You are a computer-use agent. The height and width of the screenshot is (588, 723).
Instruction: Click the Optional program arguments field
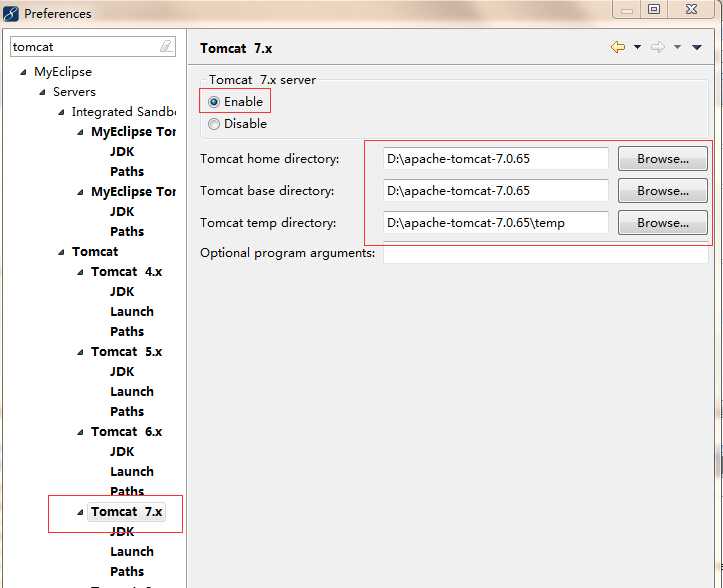pos(545,253)
